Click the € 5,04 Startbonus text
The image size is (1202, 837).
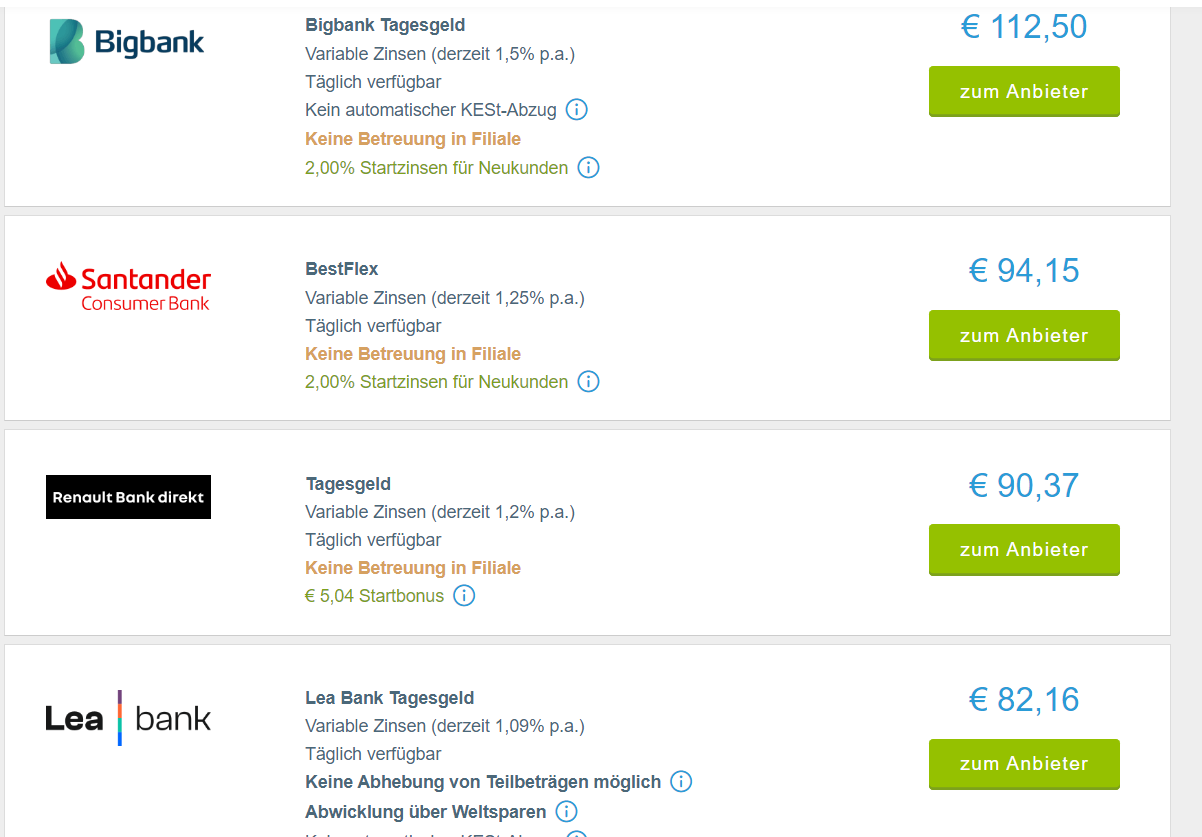[375, 596]
